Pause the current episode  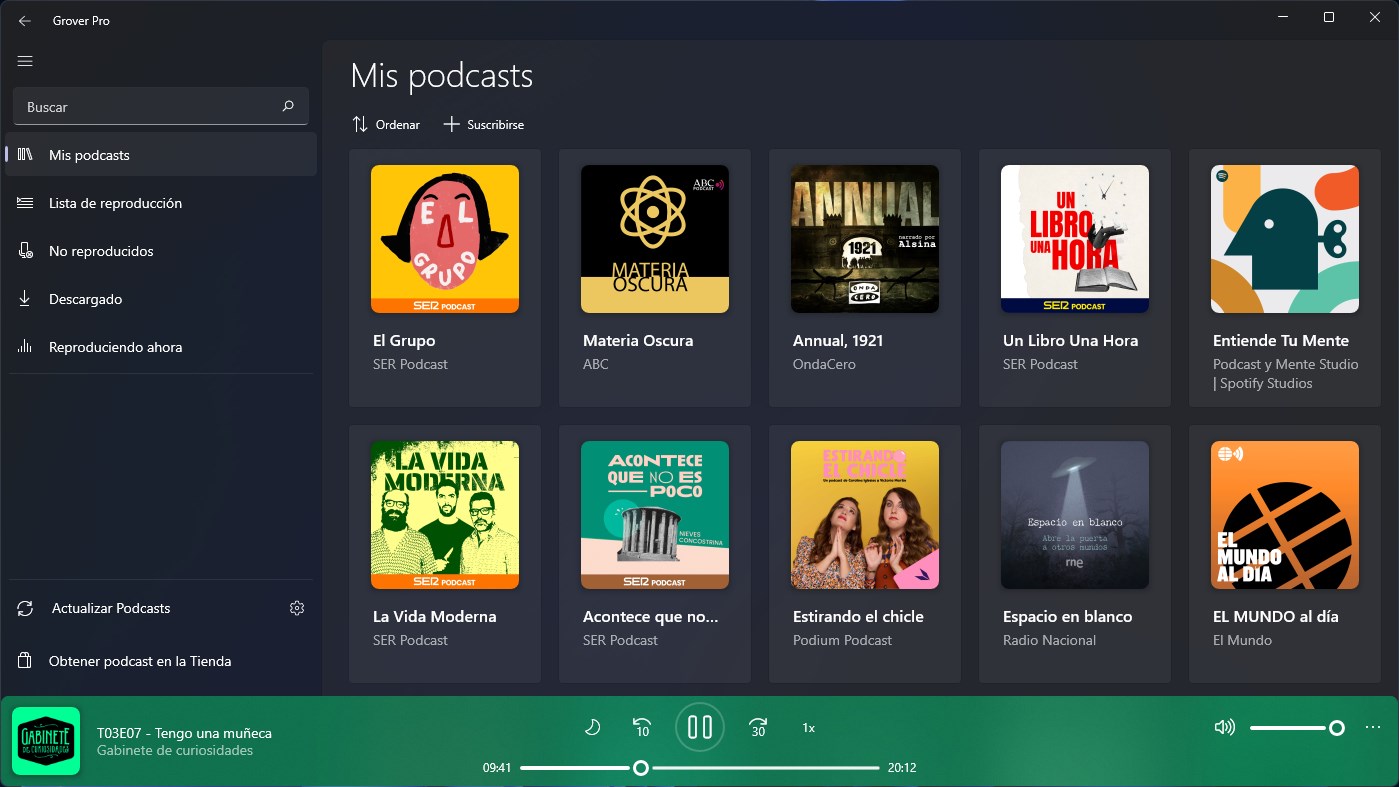pyautogui.click(x=700, y=727)
